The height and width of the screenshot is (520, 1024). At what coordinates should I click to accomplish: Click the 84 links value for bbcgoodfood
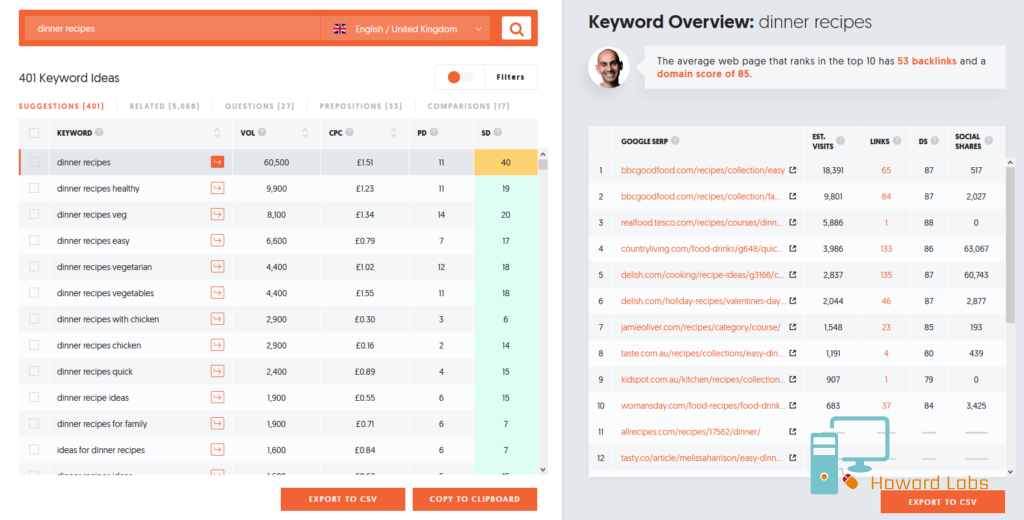(886, 196)
